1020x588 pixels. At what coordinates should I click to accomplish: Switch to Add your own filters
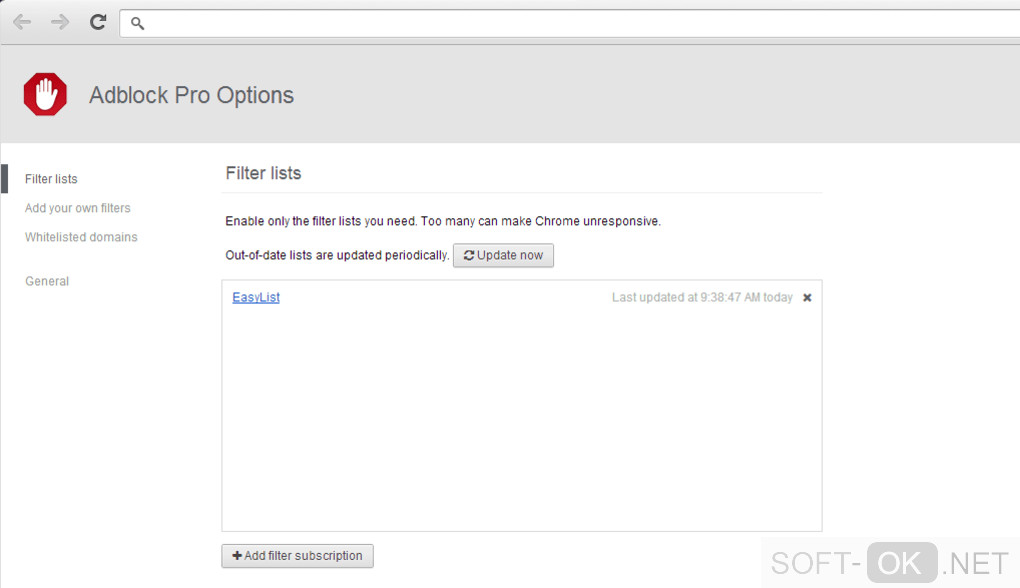click(x=78, y=208)
